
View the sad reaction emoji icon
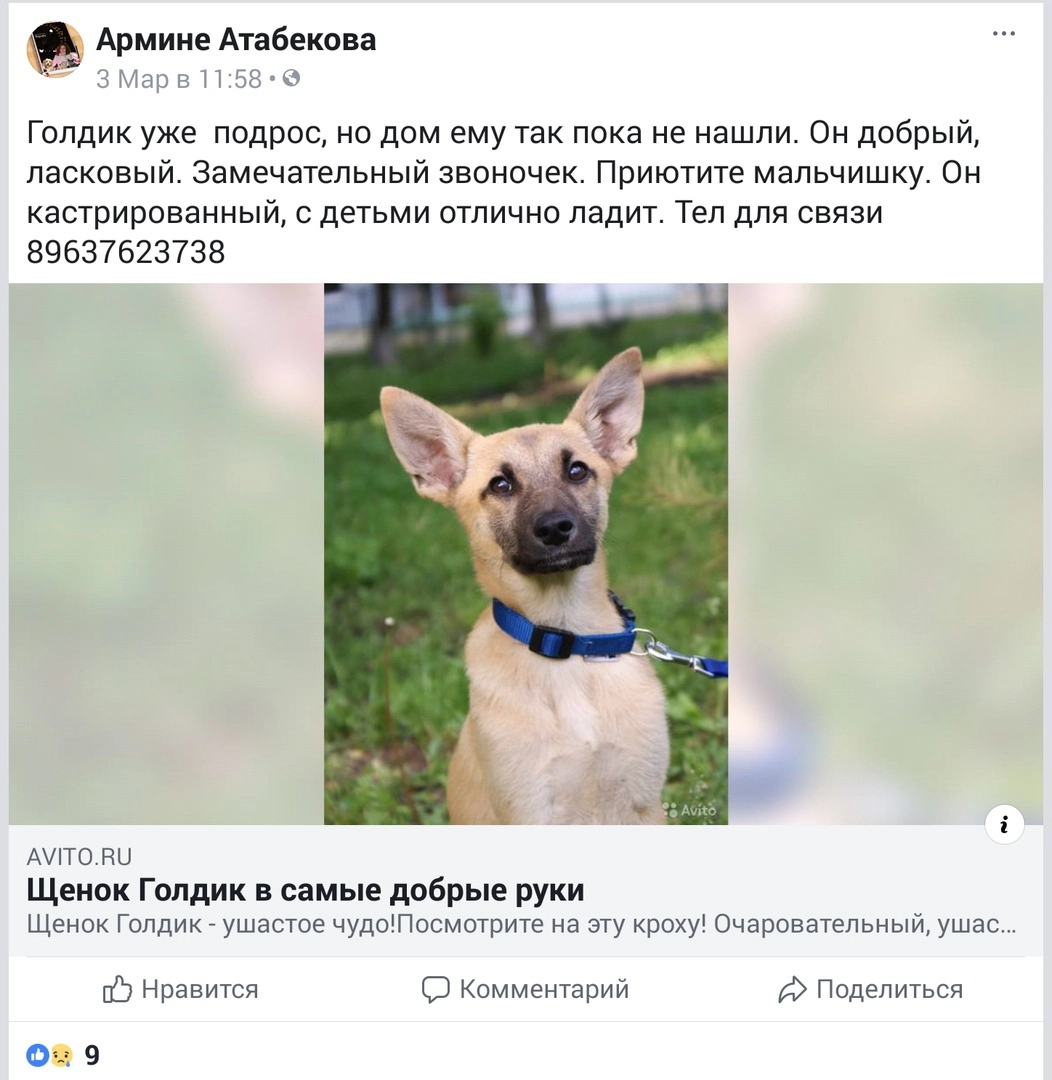[x=61, y=1055]
